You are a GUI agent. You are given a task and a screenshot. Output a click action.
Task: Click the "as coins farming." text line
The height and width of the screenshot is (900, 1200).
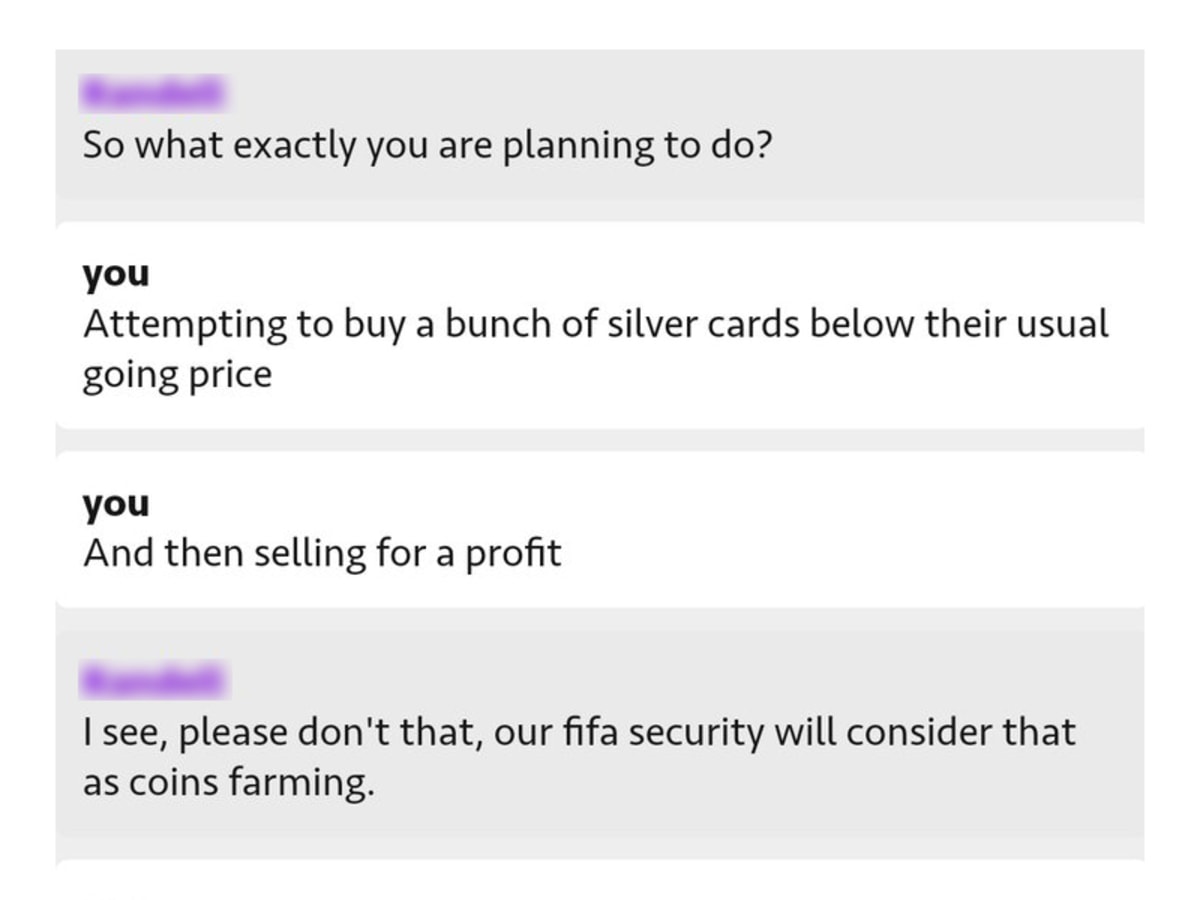tap(229, 784)
